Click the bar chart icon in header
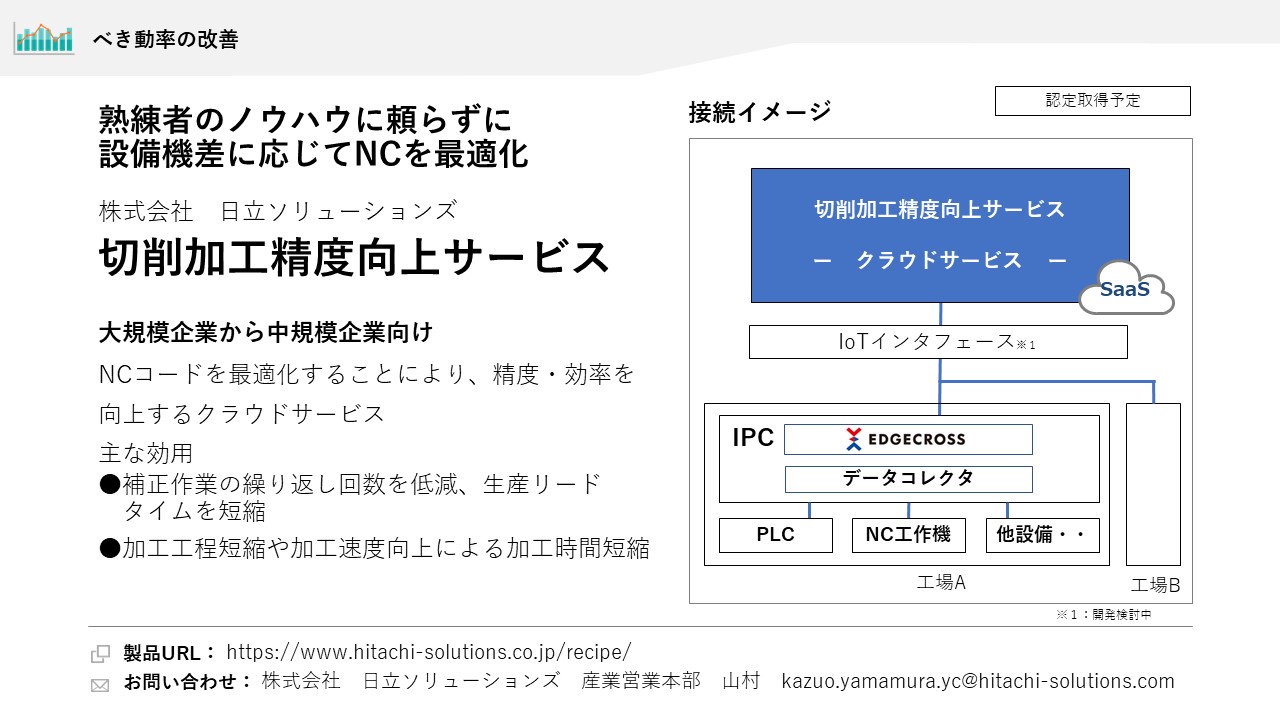Image resolution: width=1280 pixels, height=720 pixels. click(44, 39)
